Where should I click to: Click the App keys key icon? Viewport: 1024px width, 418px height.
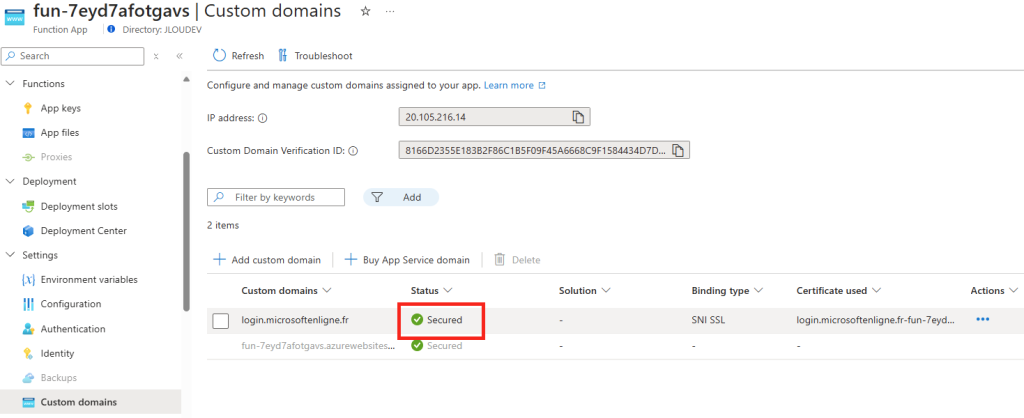[28, 108]
